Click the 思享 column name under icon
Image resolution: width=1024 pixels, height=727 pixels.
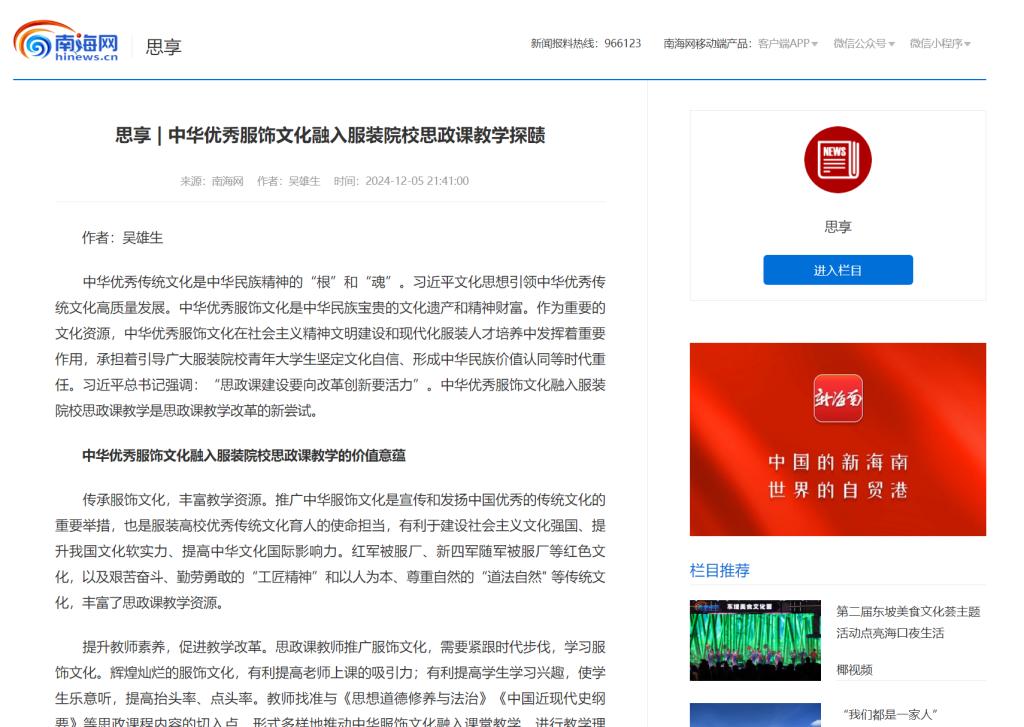tap(837, 227)
